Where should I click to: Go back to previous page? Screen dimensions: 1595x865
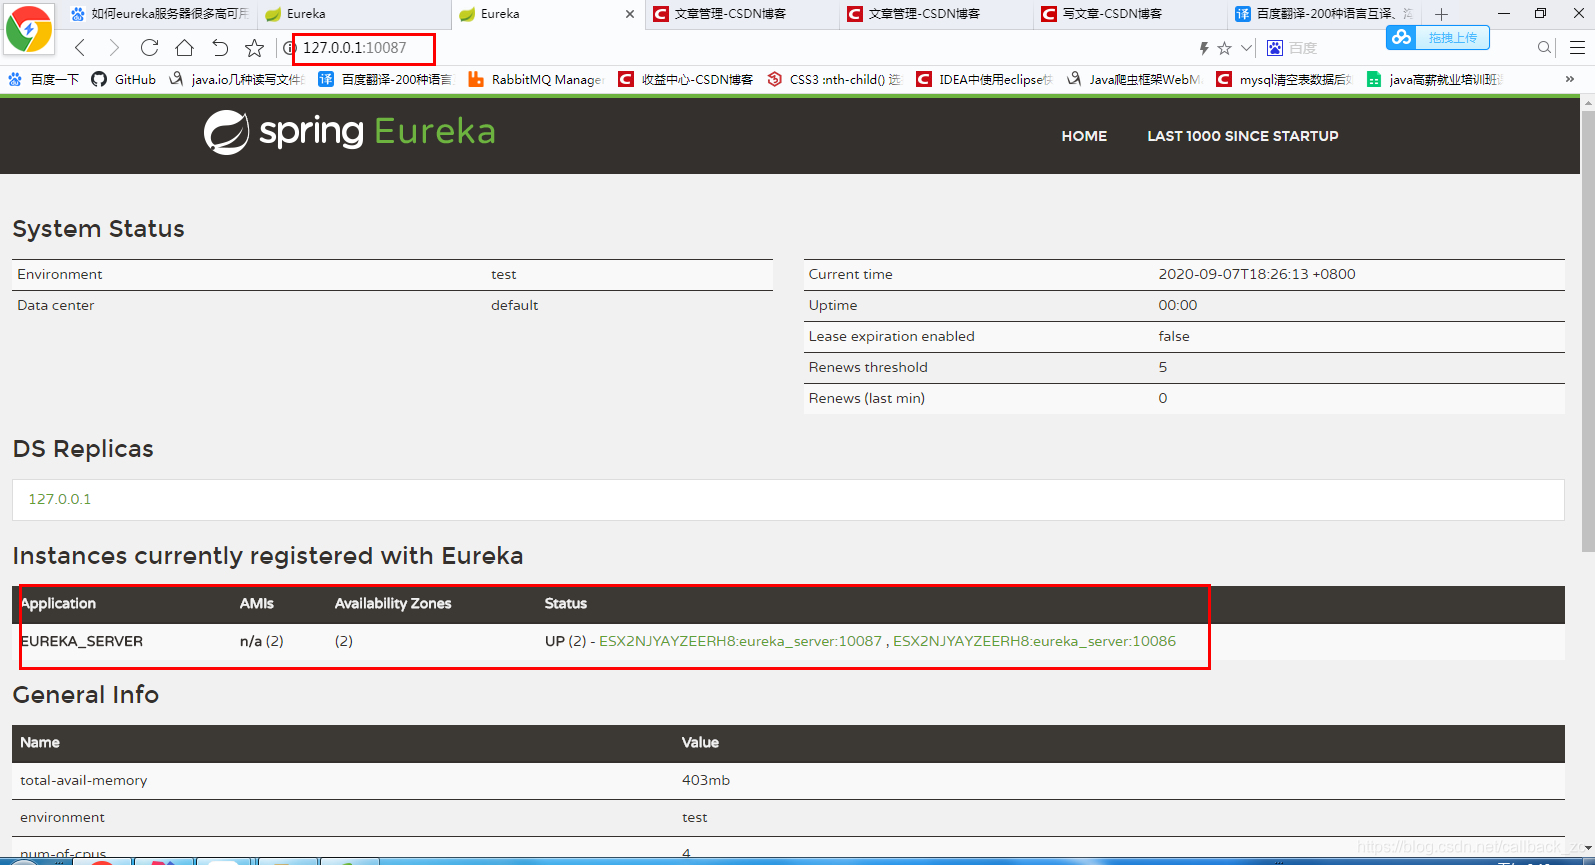coord(80,48)
